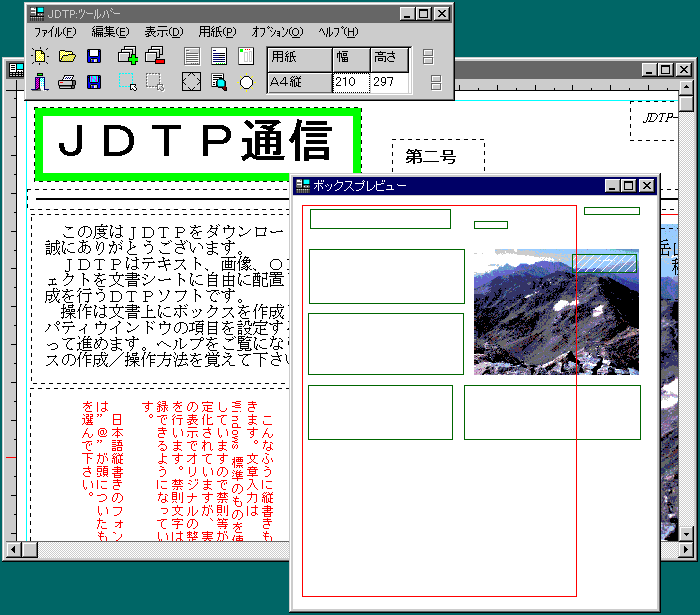This screenshot has width=700, height=615.
Task: Open the ファイル(F) menu
Action: pyautogui.click(x=55, y=32)
